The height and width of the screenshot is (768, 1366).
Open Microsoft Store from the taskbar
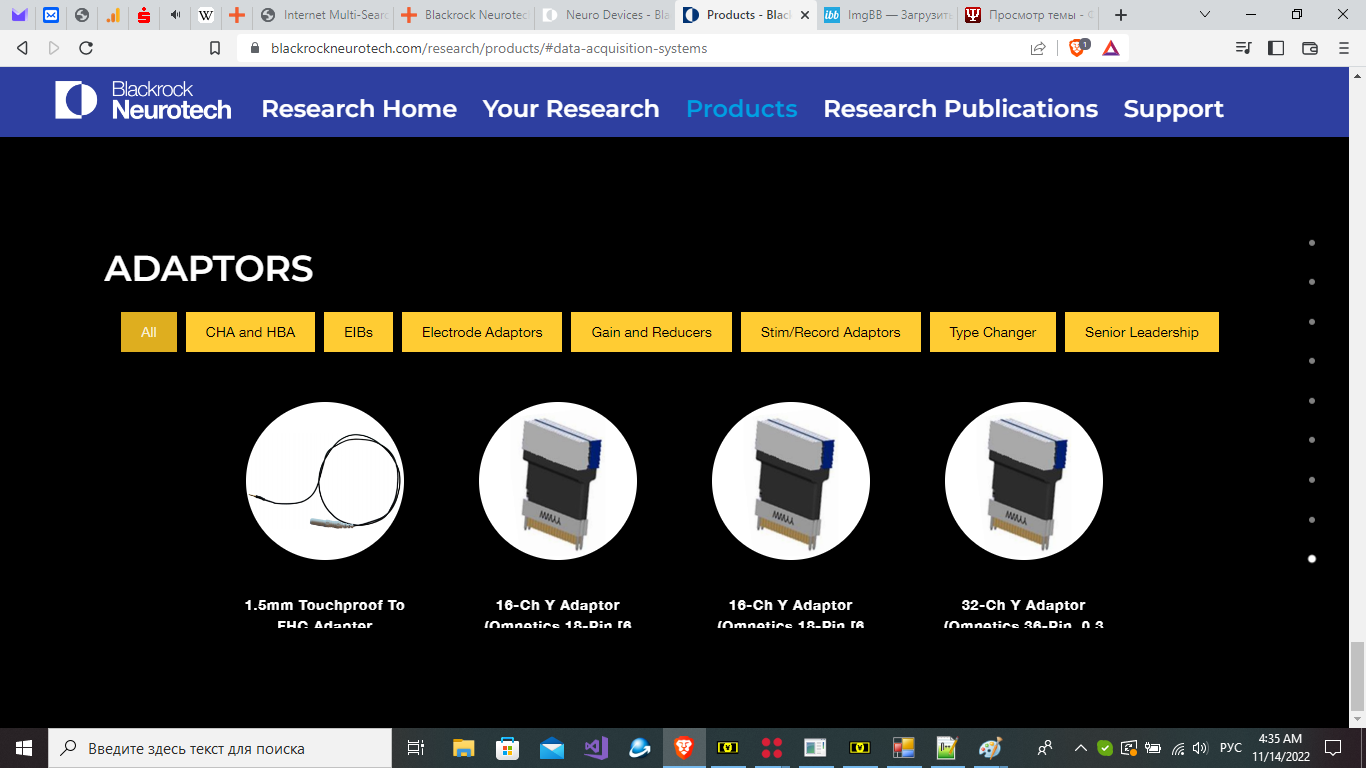(x=507, y=747)
